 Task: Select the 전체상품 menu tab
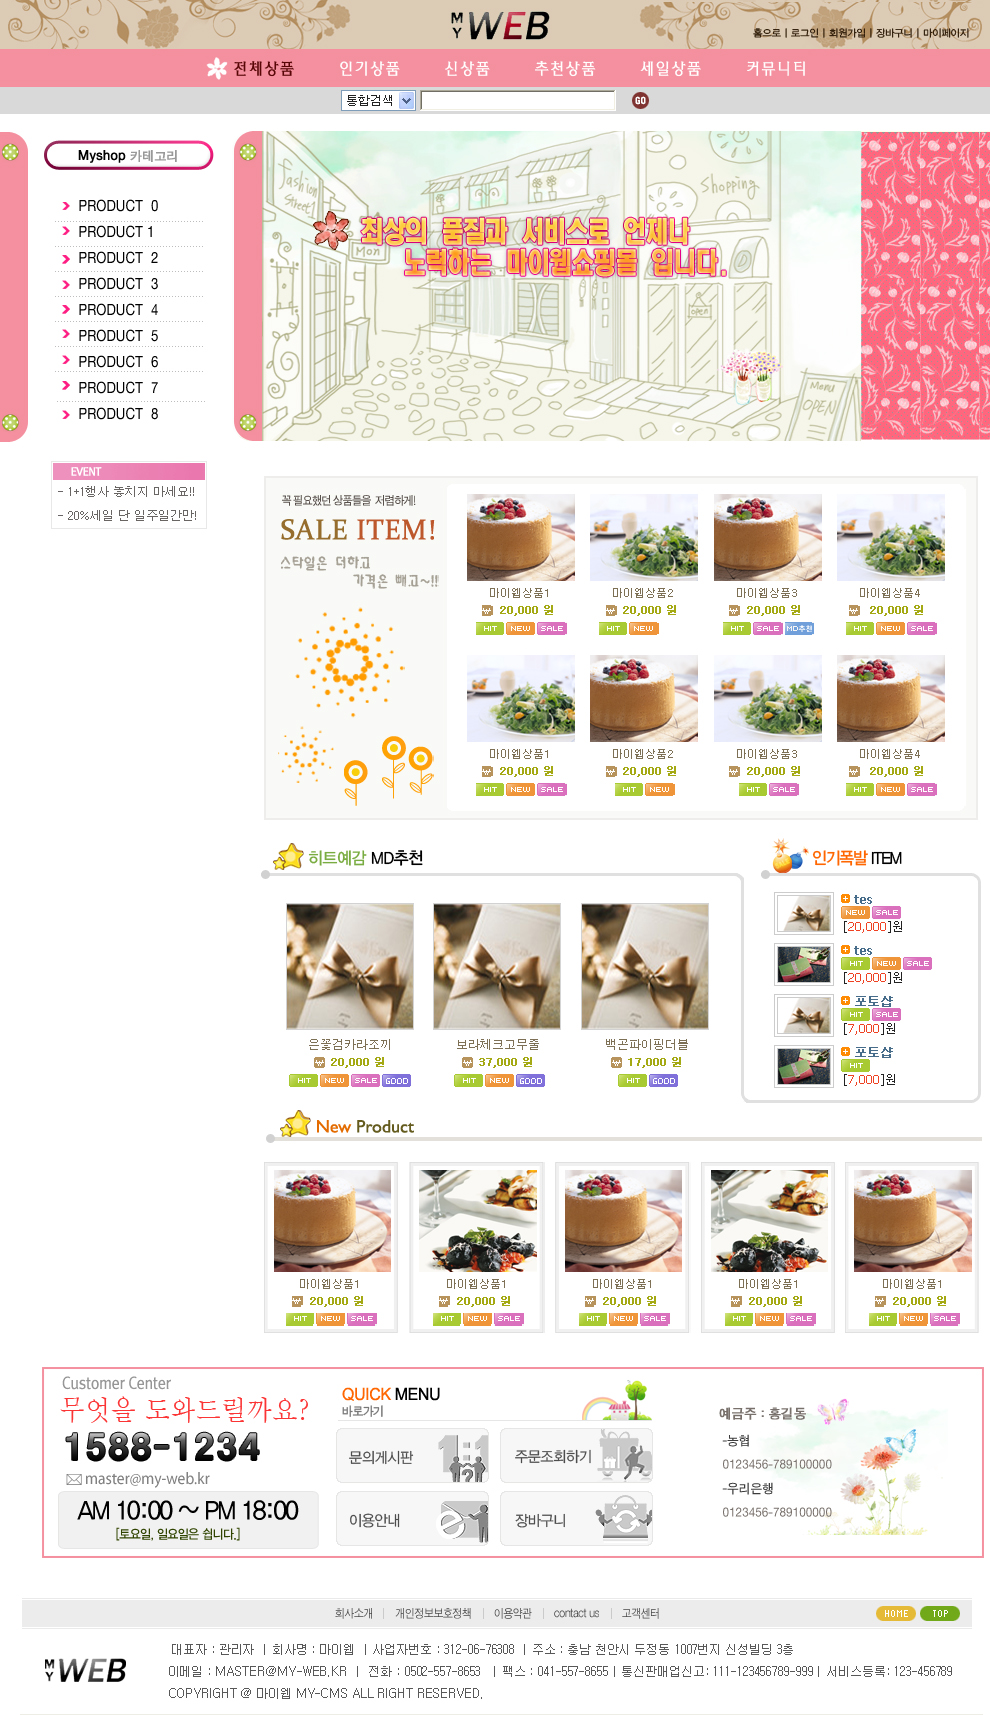(x=251, y=68)
